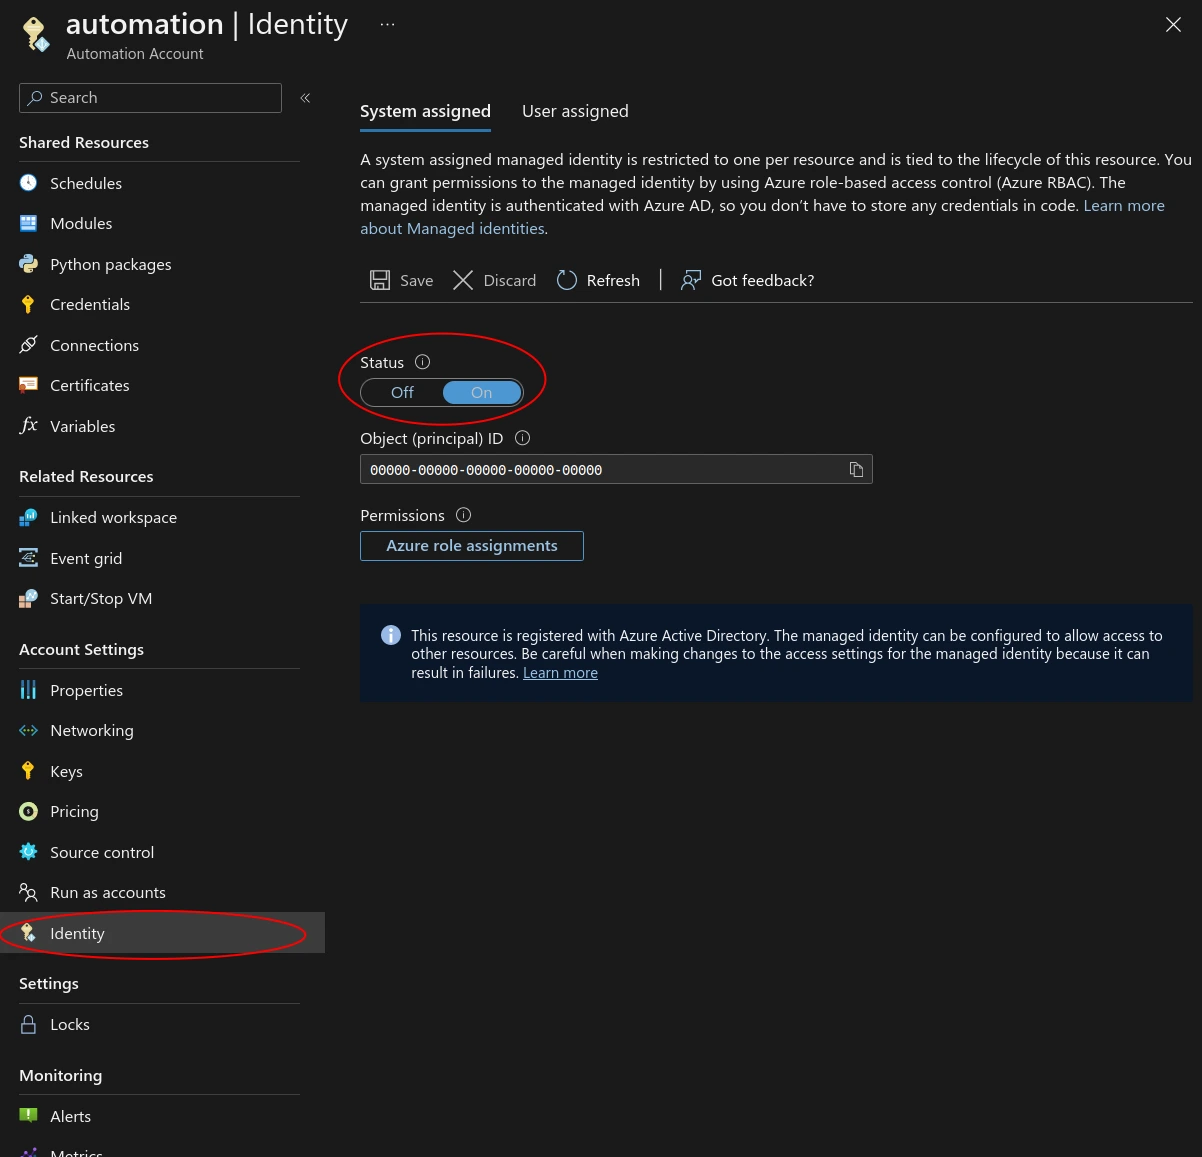Viewport: 1202px width, 1157px height.
Task: Select the On option of Status toggle
Action: coord(482,393)
